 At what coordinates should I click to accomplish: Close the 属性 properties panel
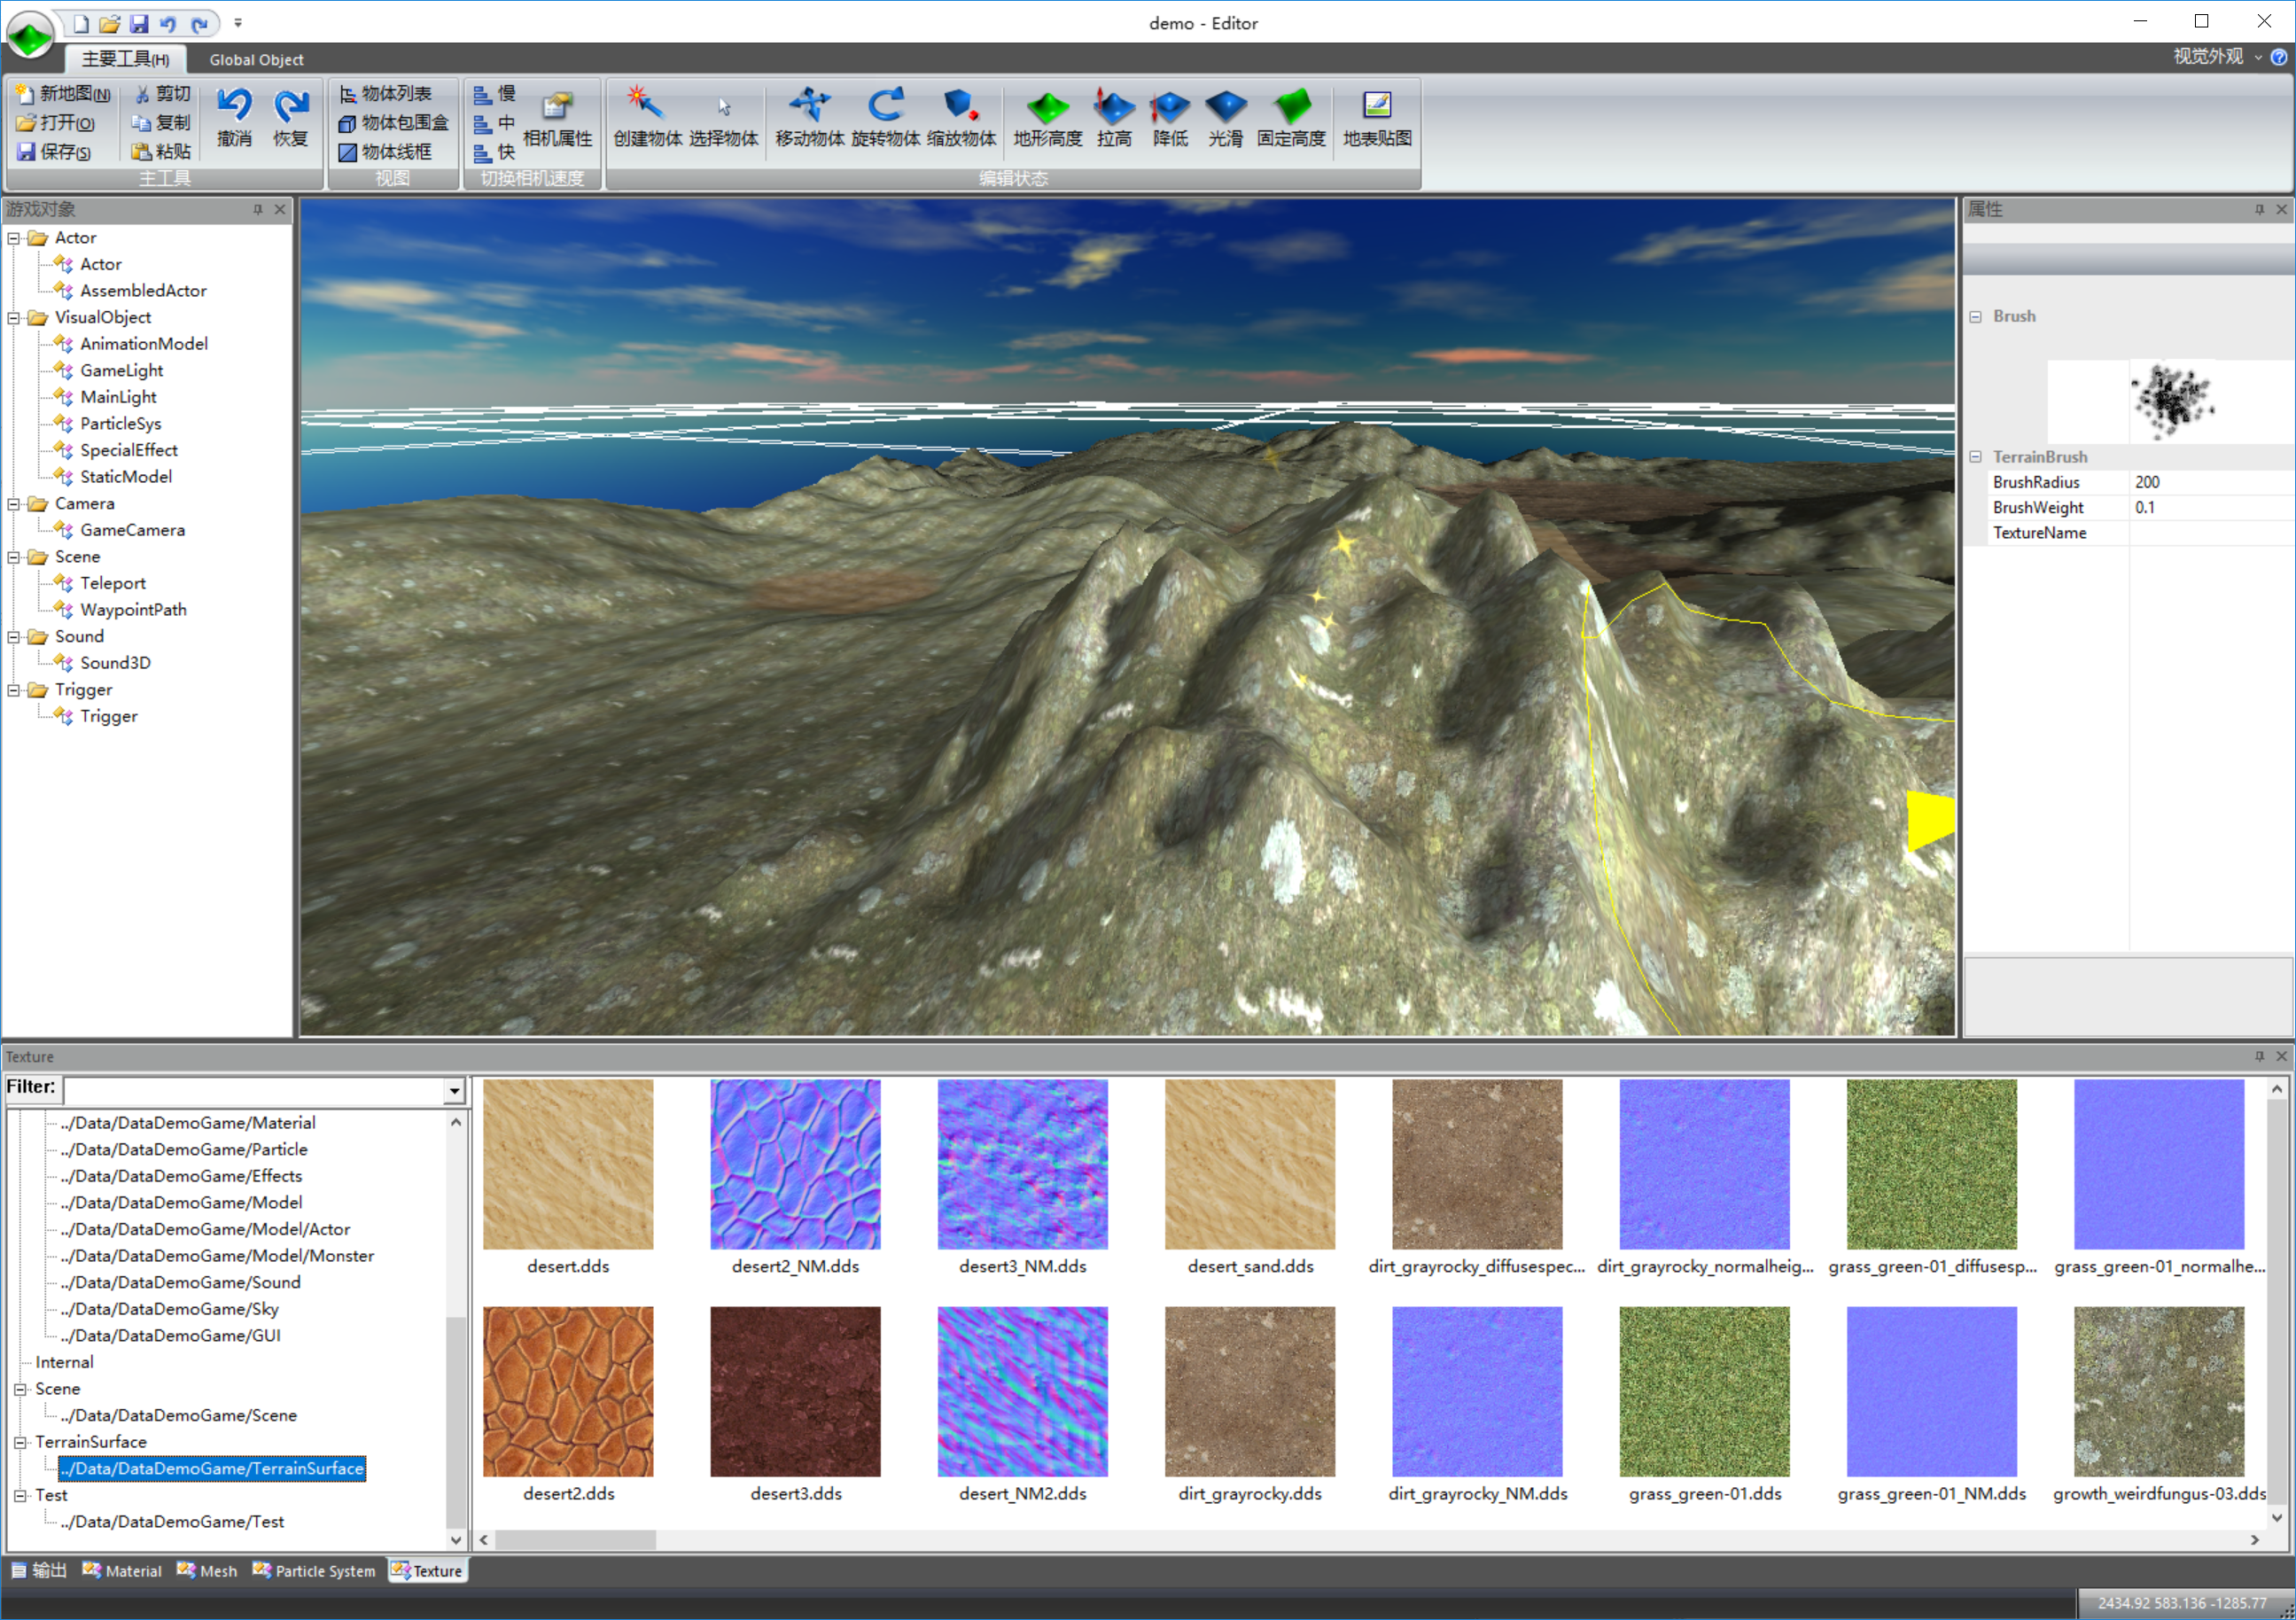pyautogui.click(x=2281, y=209)
